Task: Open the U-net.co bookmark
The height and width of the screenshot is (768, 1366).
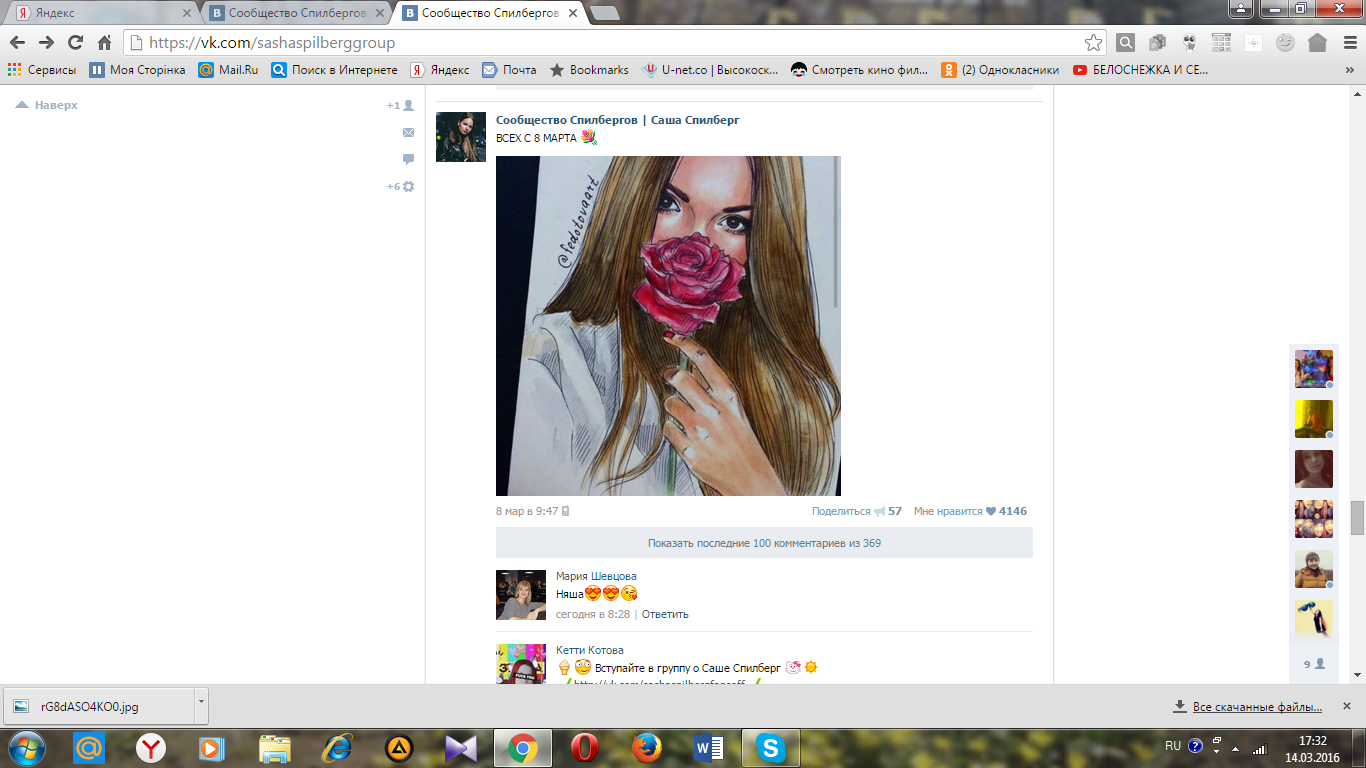Action: tap(710, 70)
